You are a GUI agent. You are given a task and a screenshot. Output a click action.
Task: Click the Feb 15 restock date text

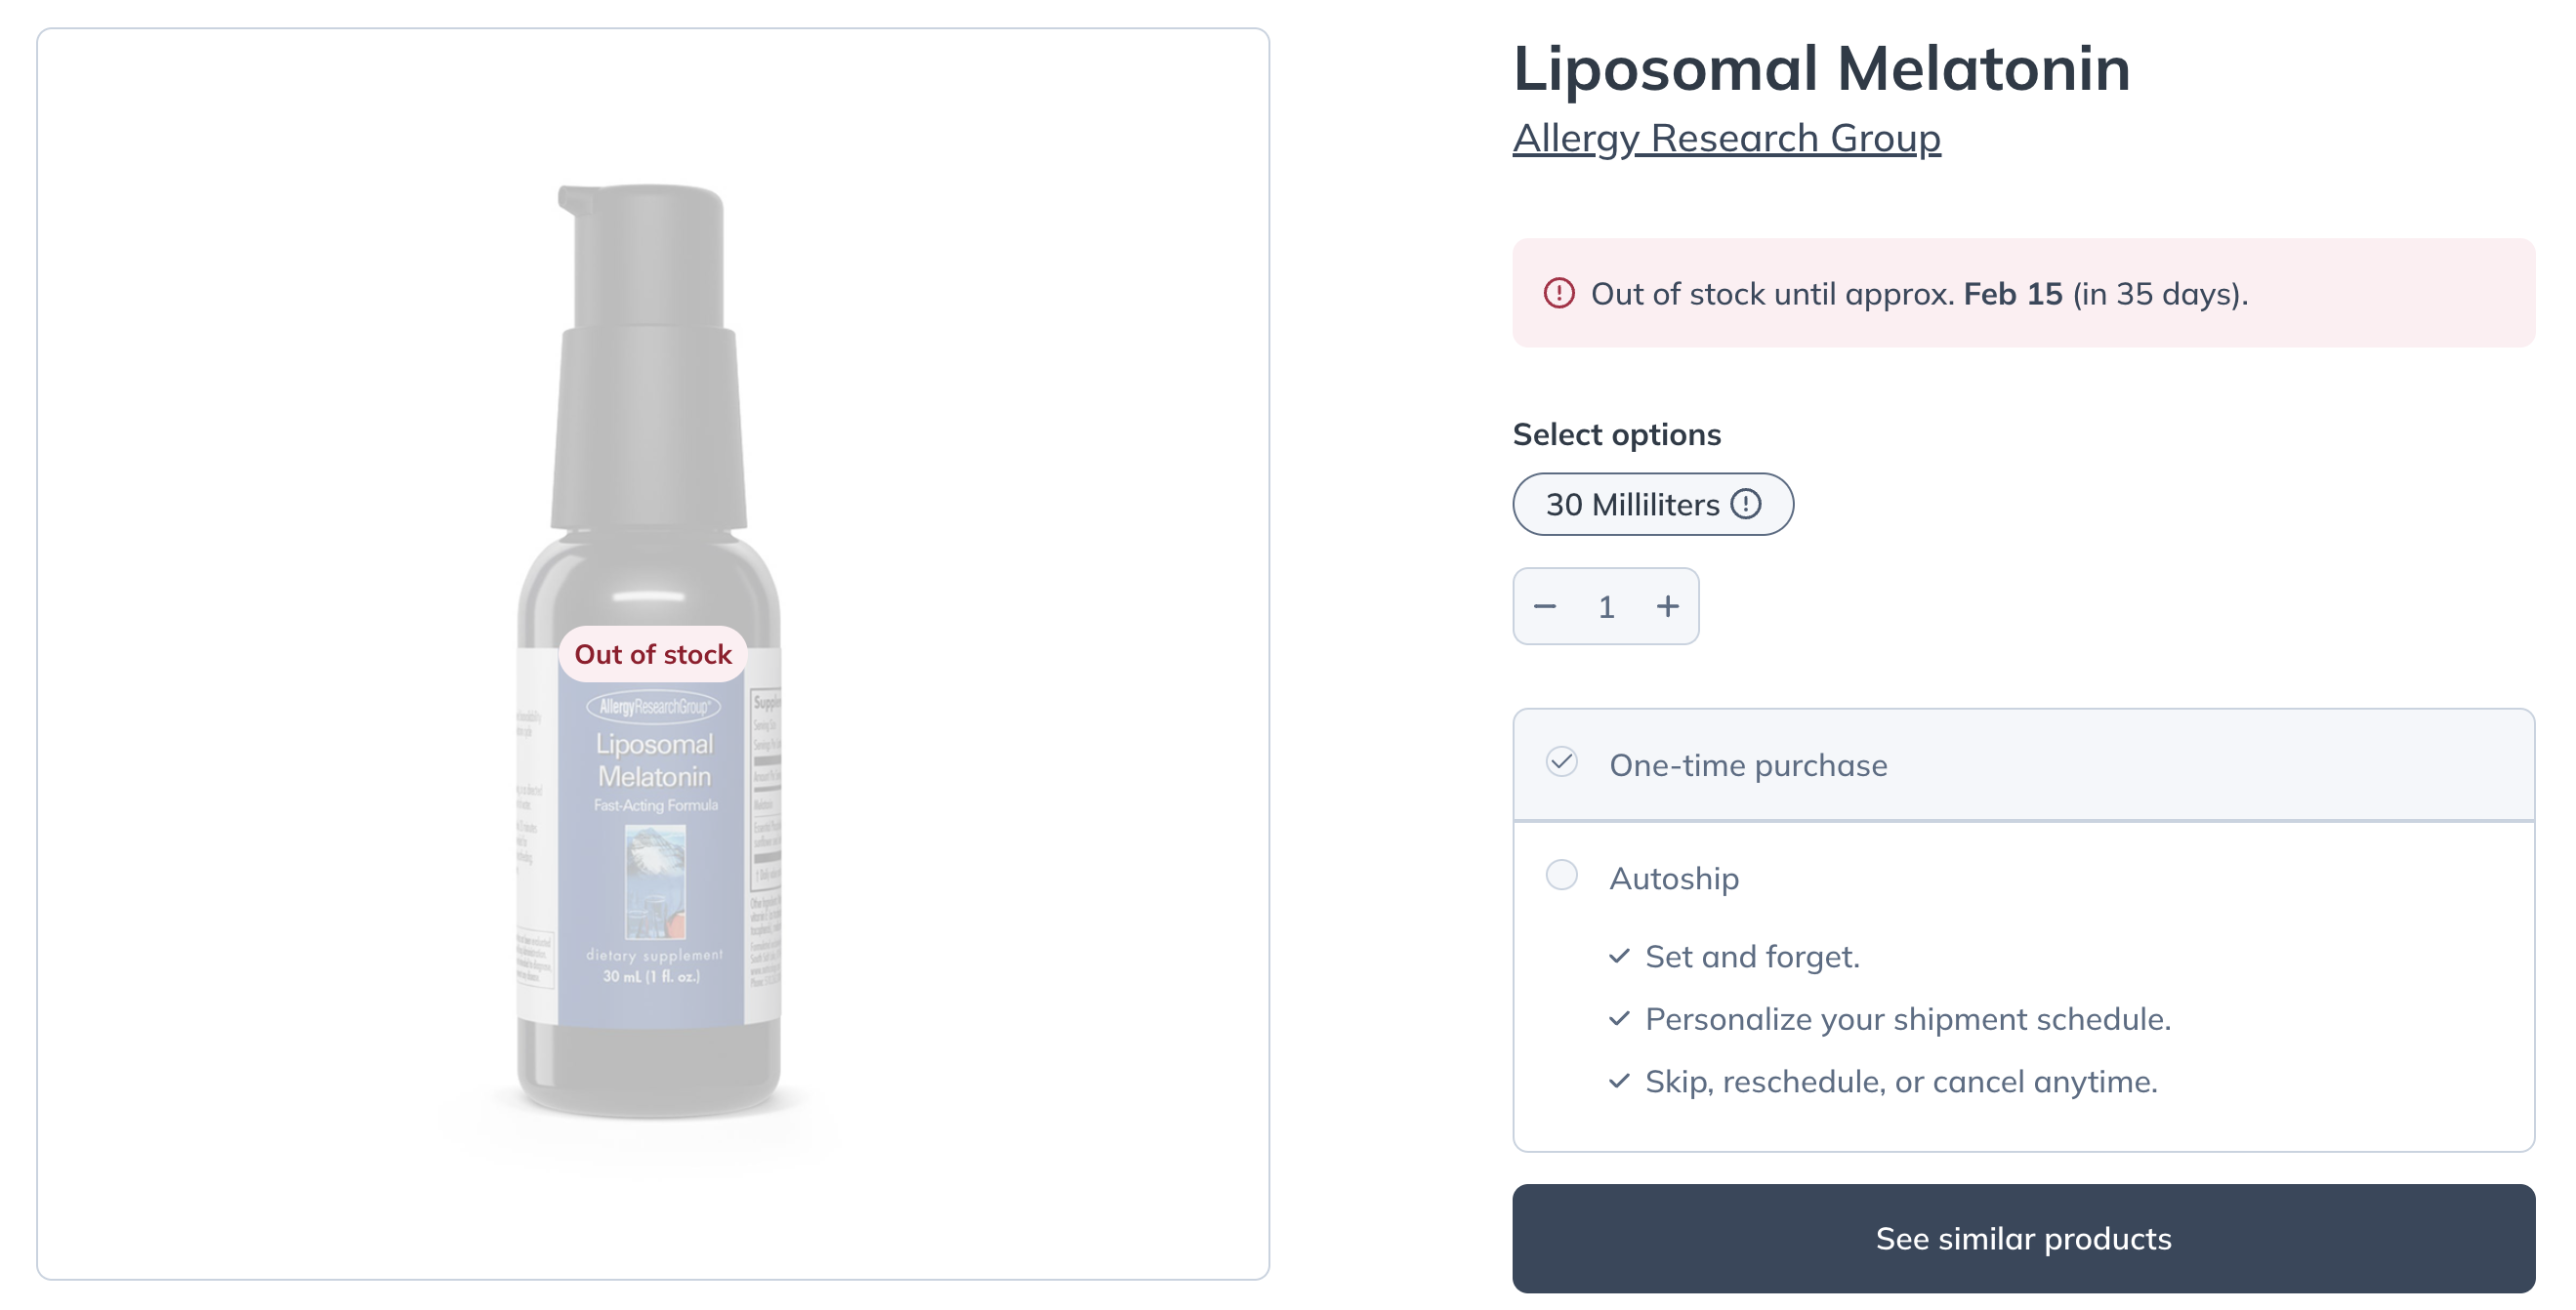2012,294
